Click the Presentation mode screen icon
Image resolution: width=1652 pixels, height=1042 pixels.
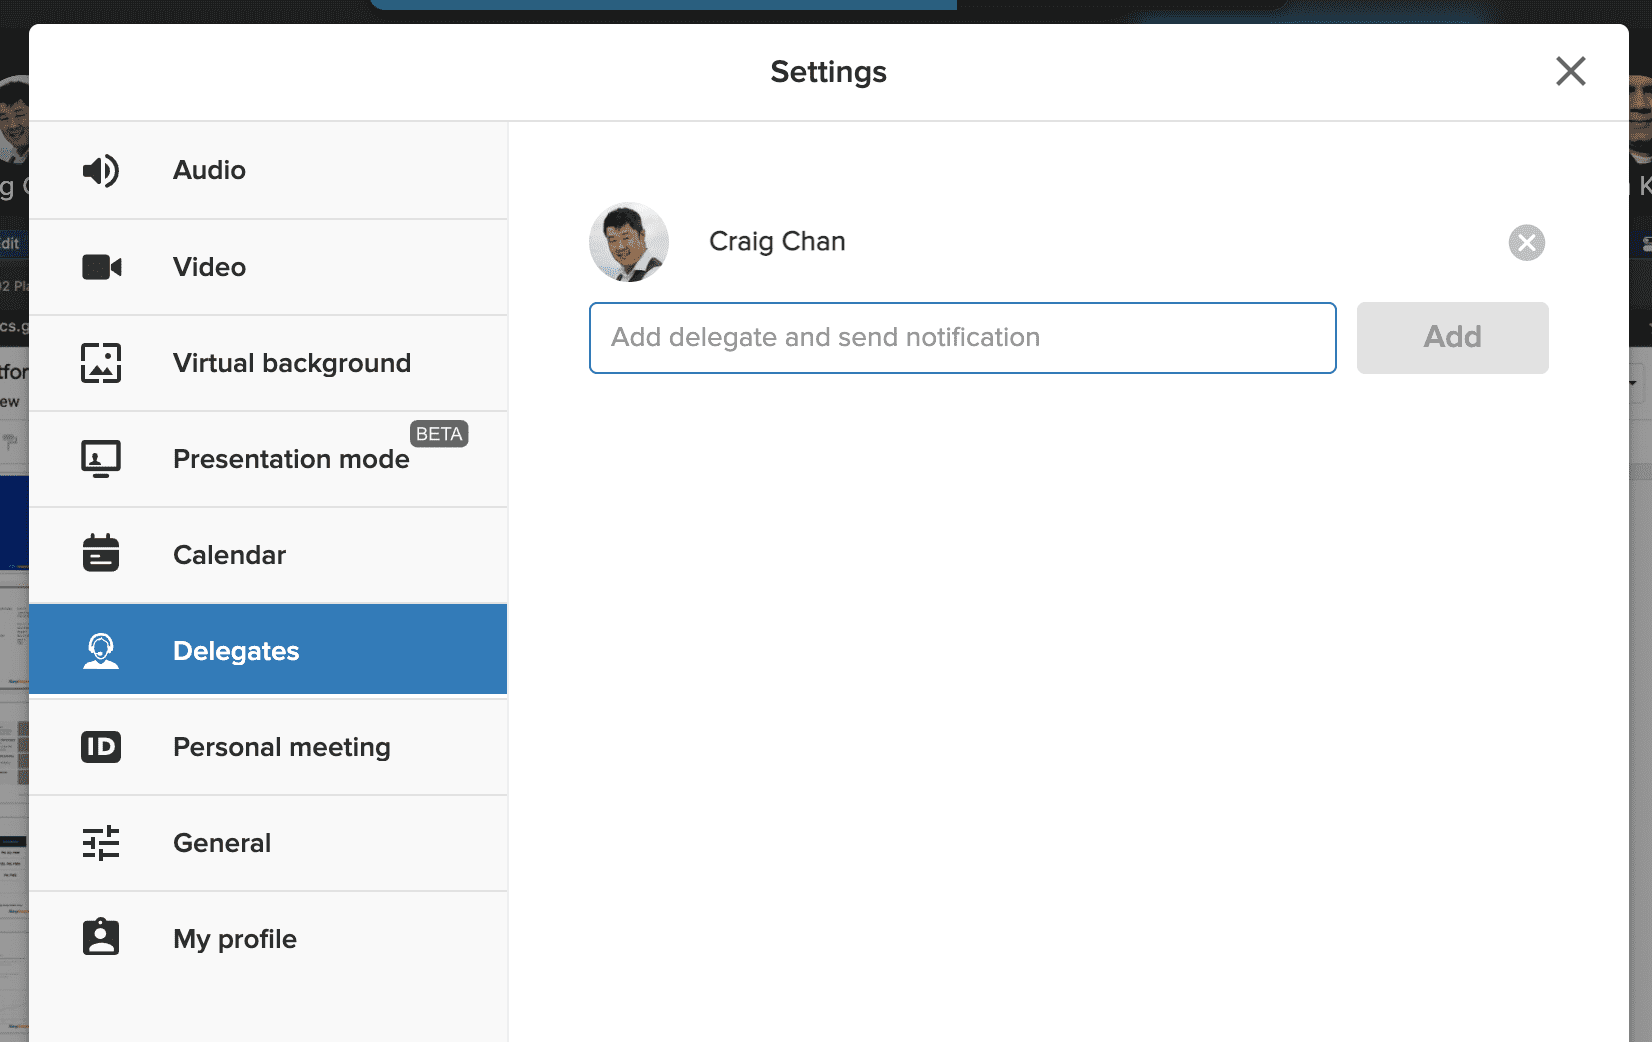(101, 459)
